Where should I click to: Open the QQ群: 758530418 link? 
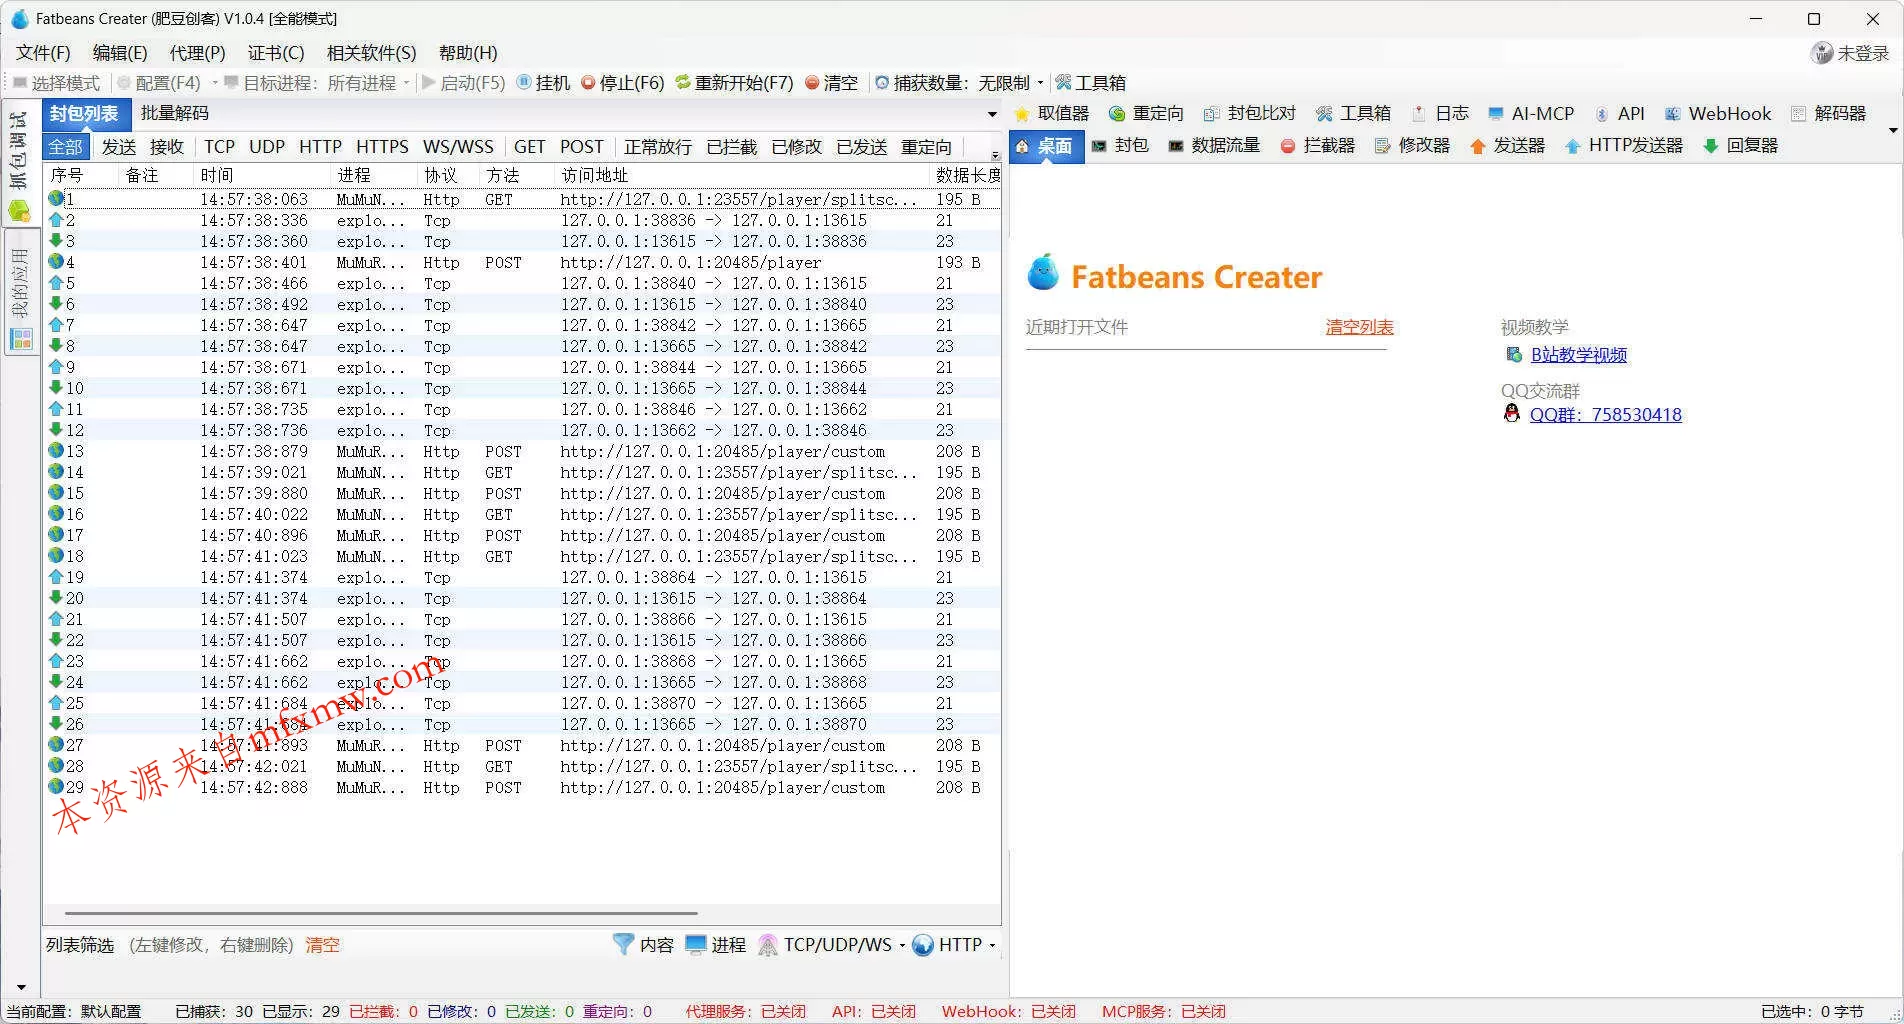pyautogui.click(x=1605, y=415)
